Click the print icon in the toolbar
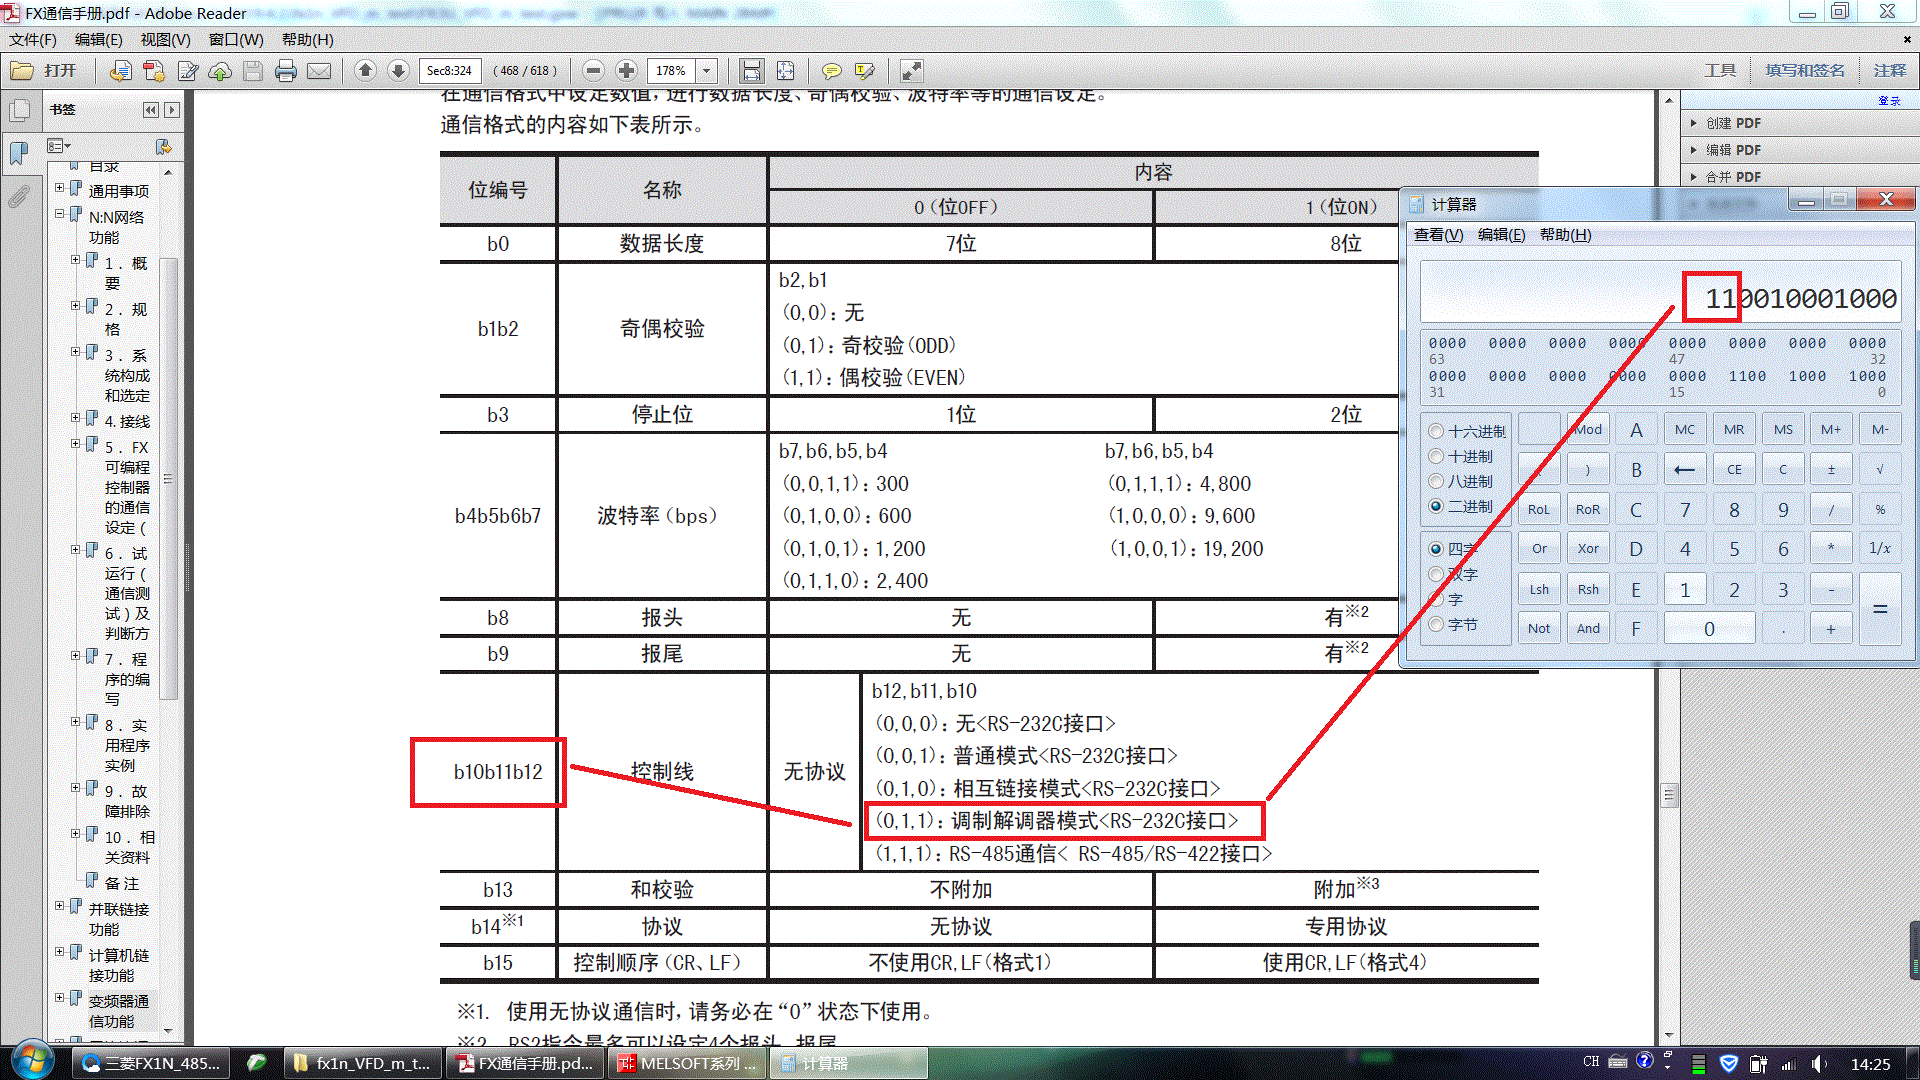The height and width of the screenshot is (1080, 1920). (286, 71)
